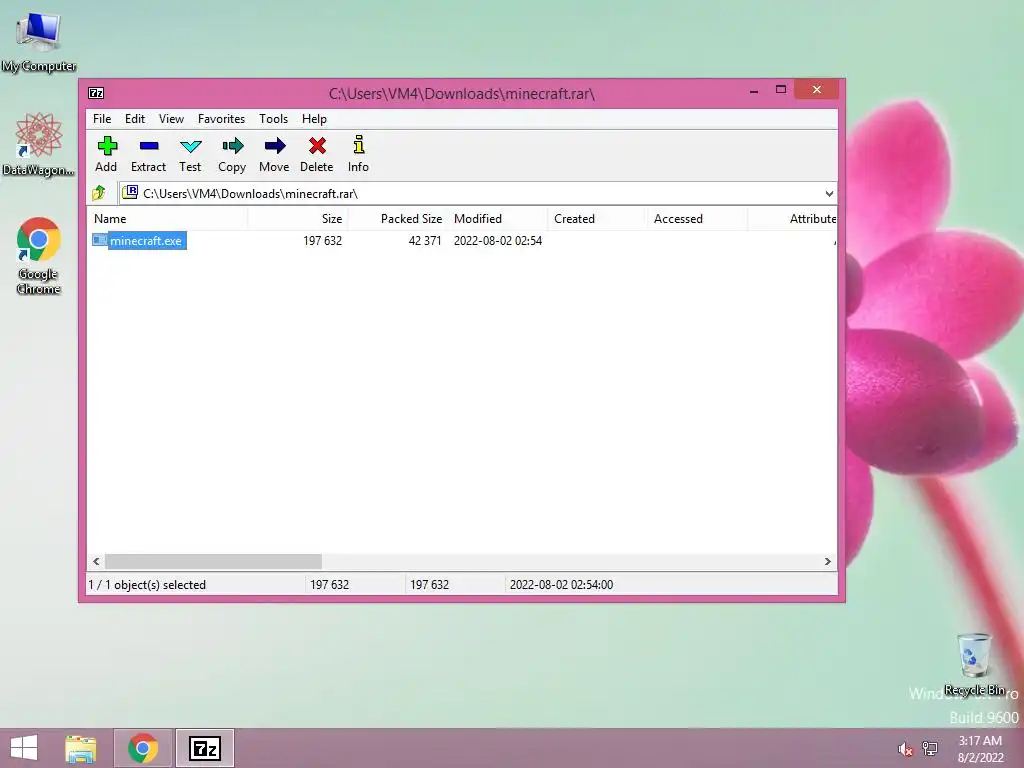Click the taskbar clock 3:17 AM
Screen dimensions: 1024x768
(x=980, y=741)
